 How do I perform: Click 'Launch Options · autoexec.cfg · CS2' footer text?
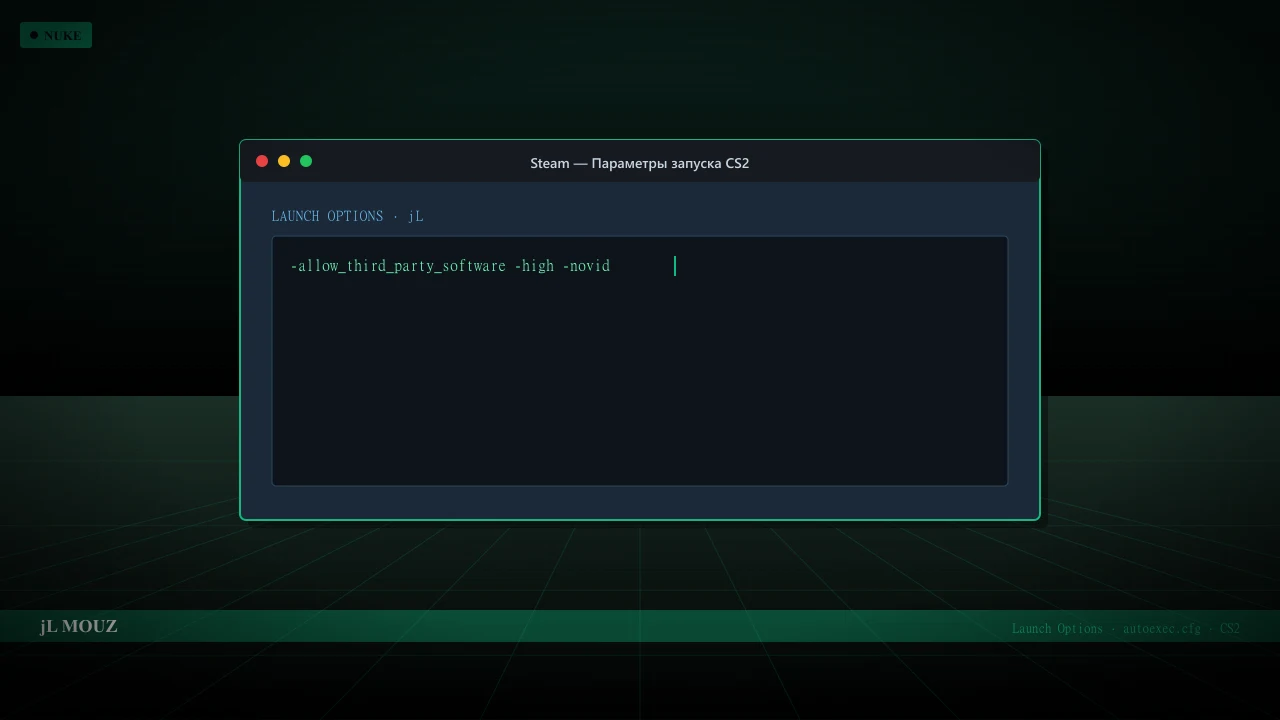(1126, 628)
